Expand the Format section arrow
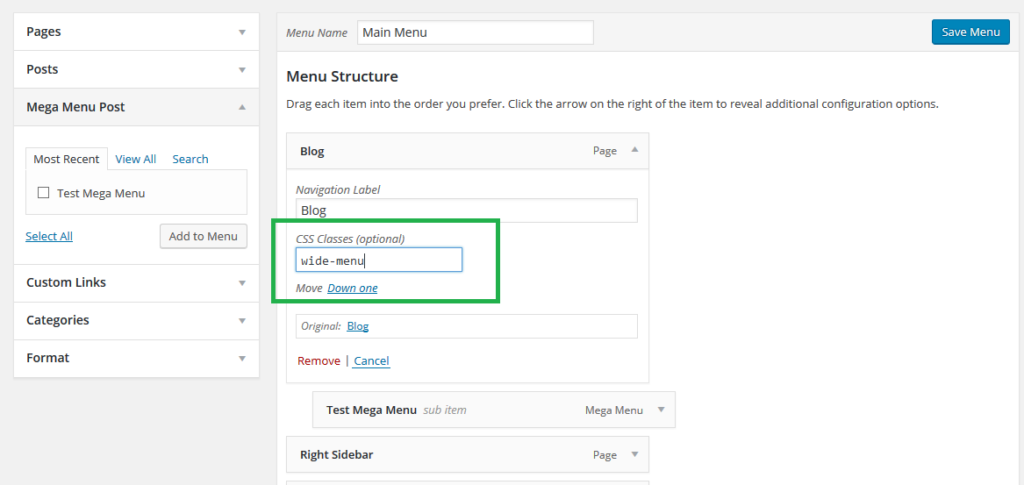 pos(241,358)
